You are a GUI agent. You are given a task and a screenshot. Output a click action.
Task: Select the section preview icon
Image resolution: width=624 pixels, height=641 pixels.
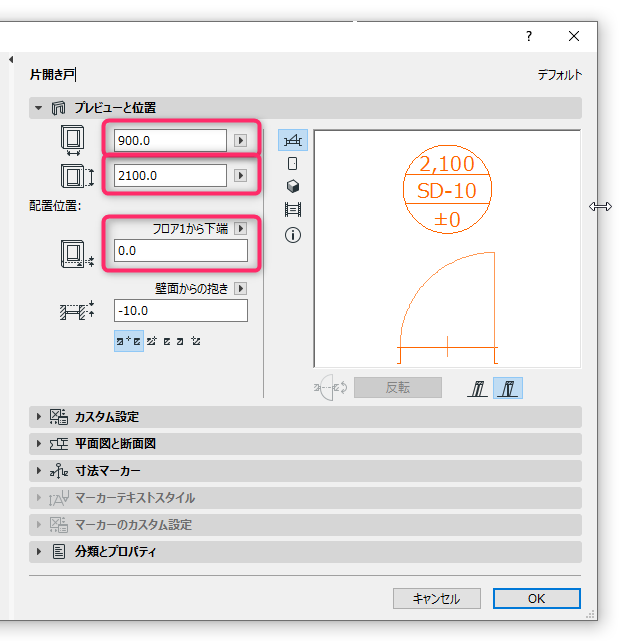[293, 210]
